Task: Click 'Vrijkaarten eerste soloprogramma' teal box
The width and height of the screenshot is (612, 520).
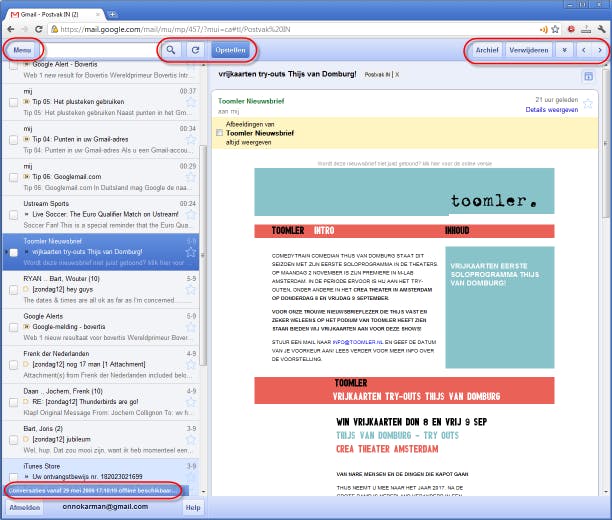Action: [500, 307]
